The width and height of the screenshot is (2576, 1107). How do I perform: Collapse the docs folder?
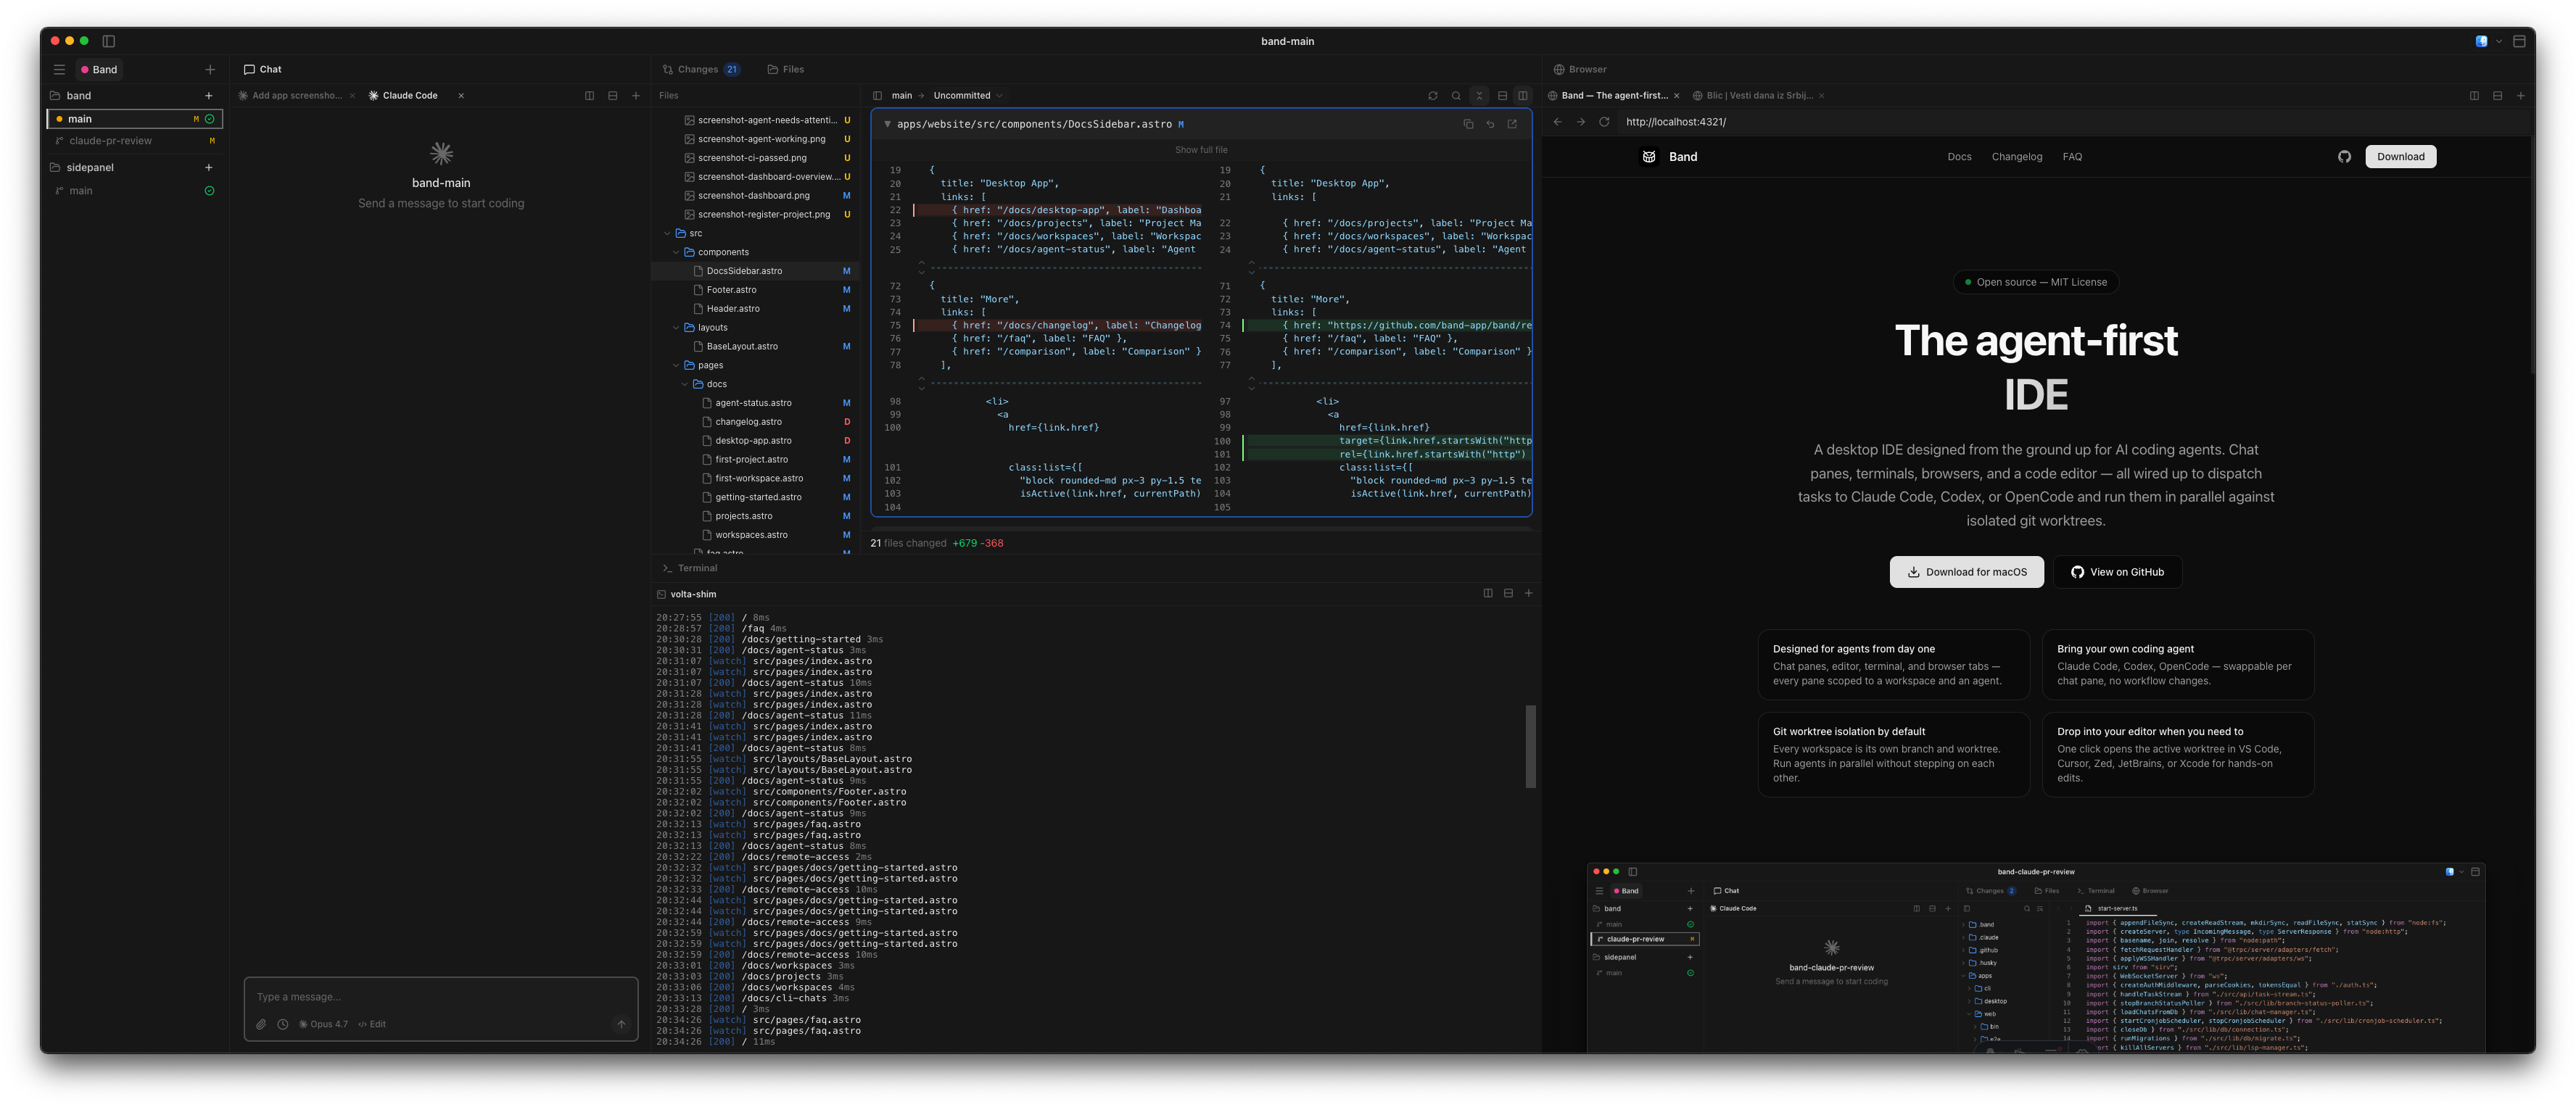tap(685, 384)
